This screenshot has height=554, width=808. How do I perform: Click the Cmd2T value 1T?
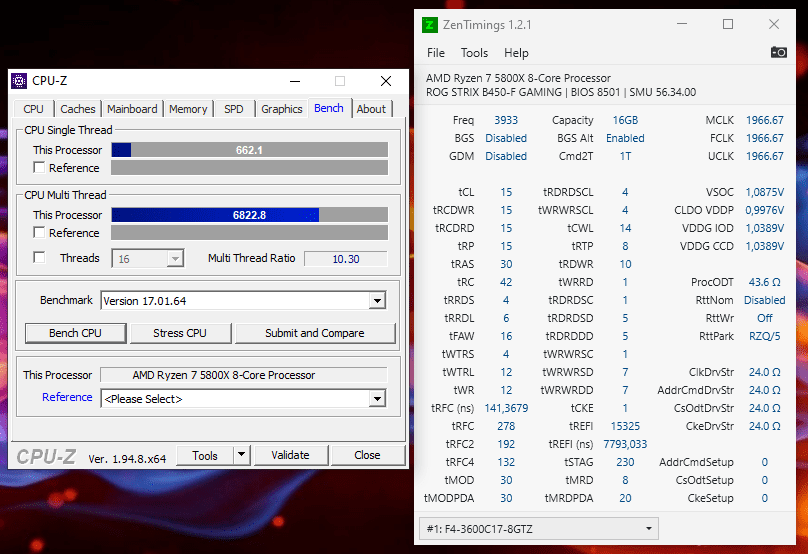(625, 156)
